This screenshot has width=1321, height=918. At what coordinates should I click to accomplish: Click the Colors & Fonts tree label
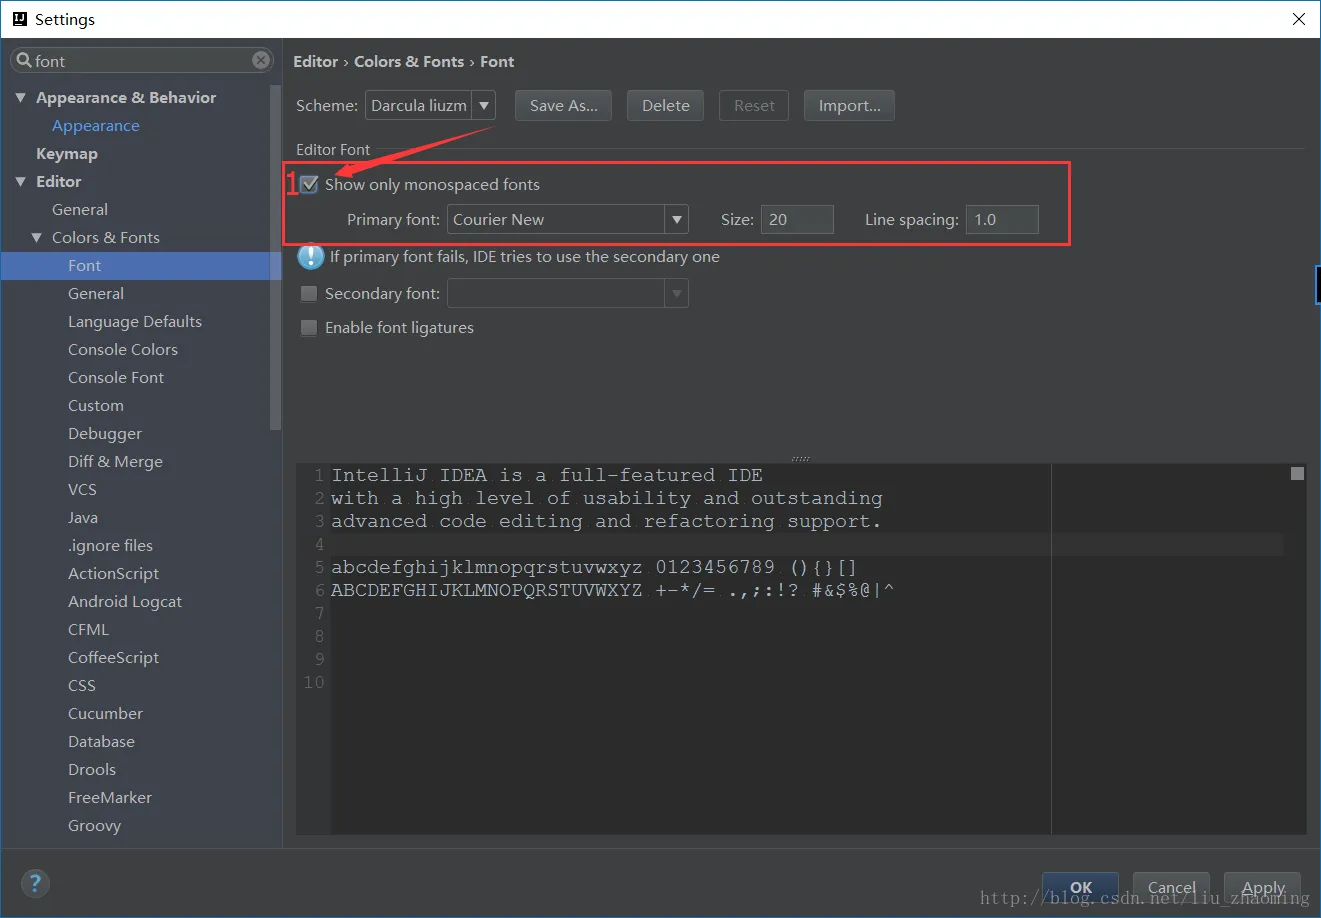coord(106,237)
